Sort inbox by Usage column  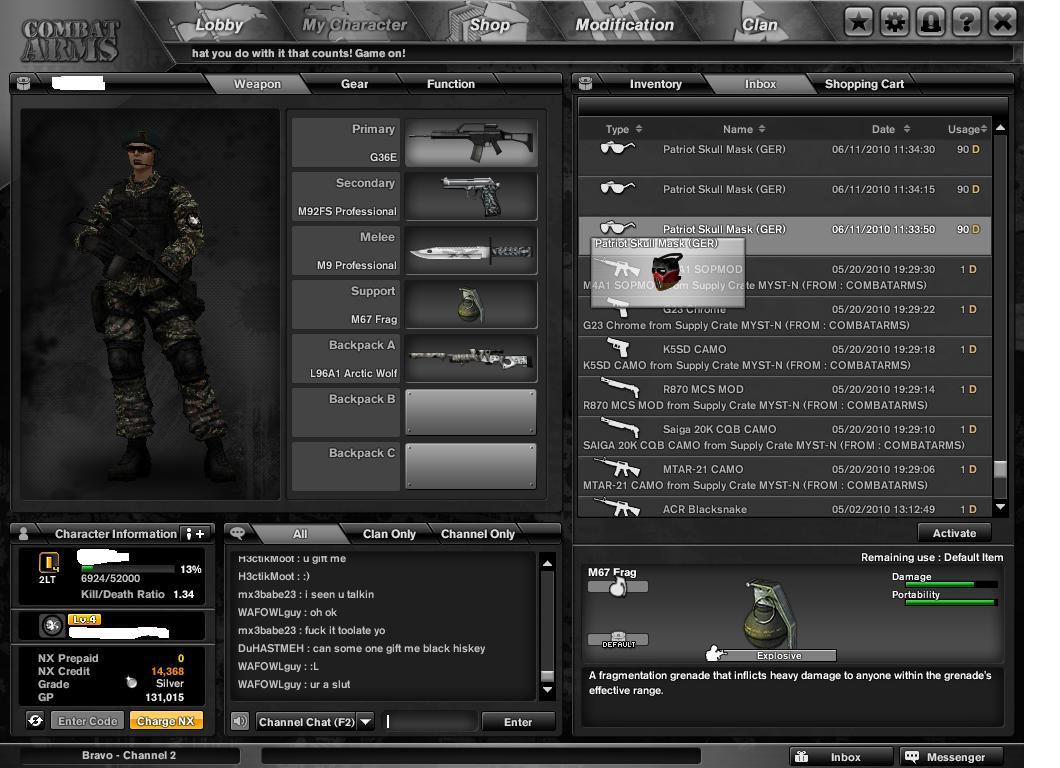click(967, 129)
